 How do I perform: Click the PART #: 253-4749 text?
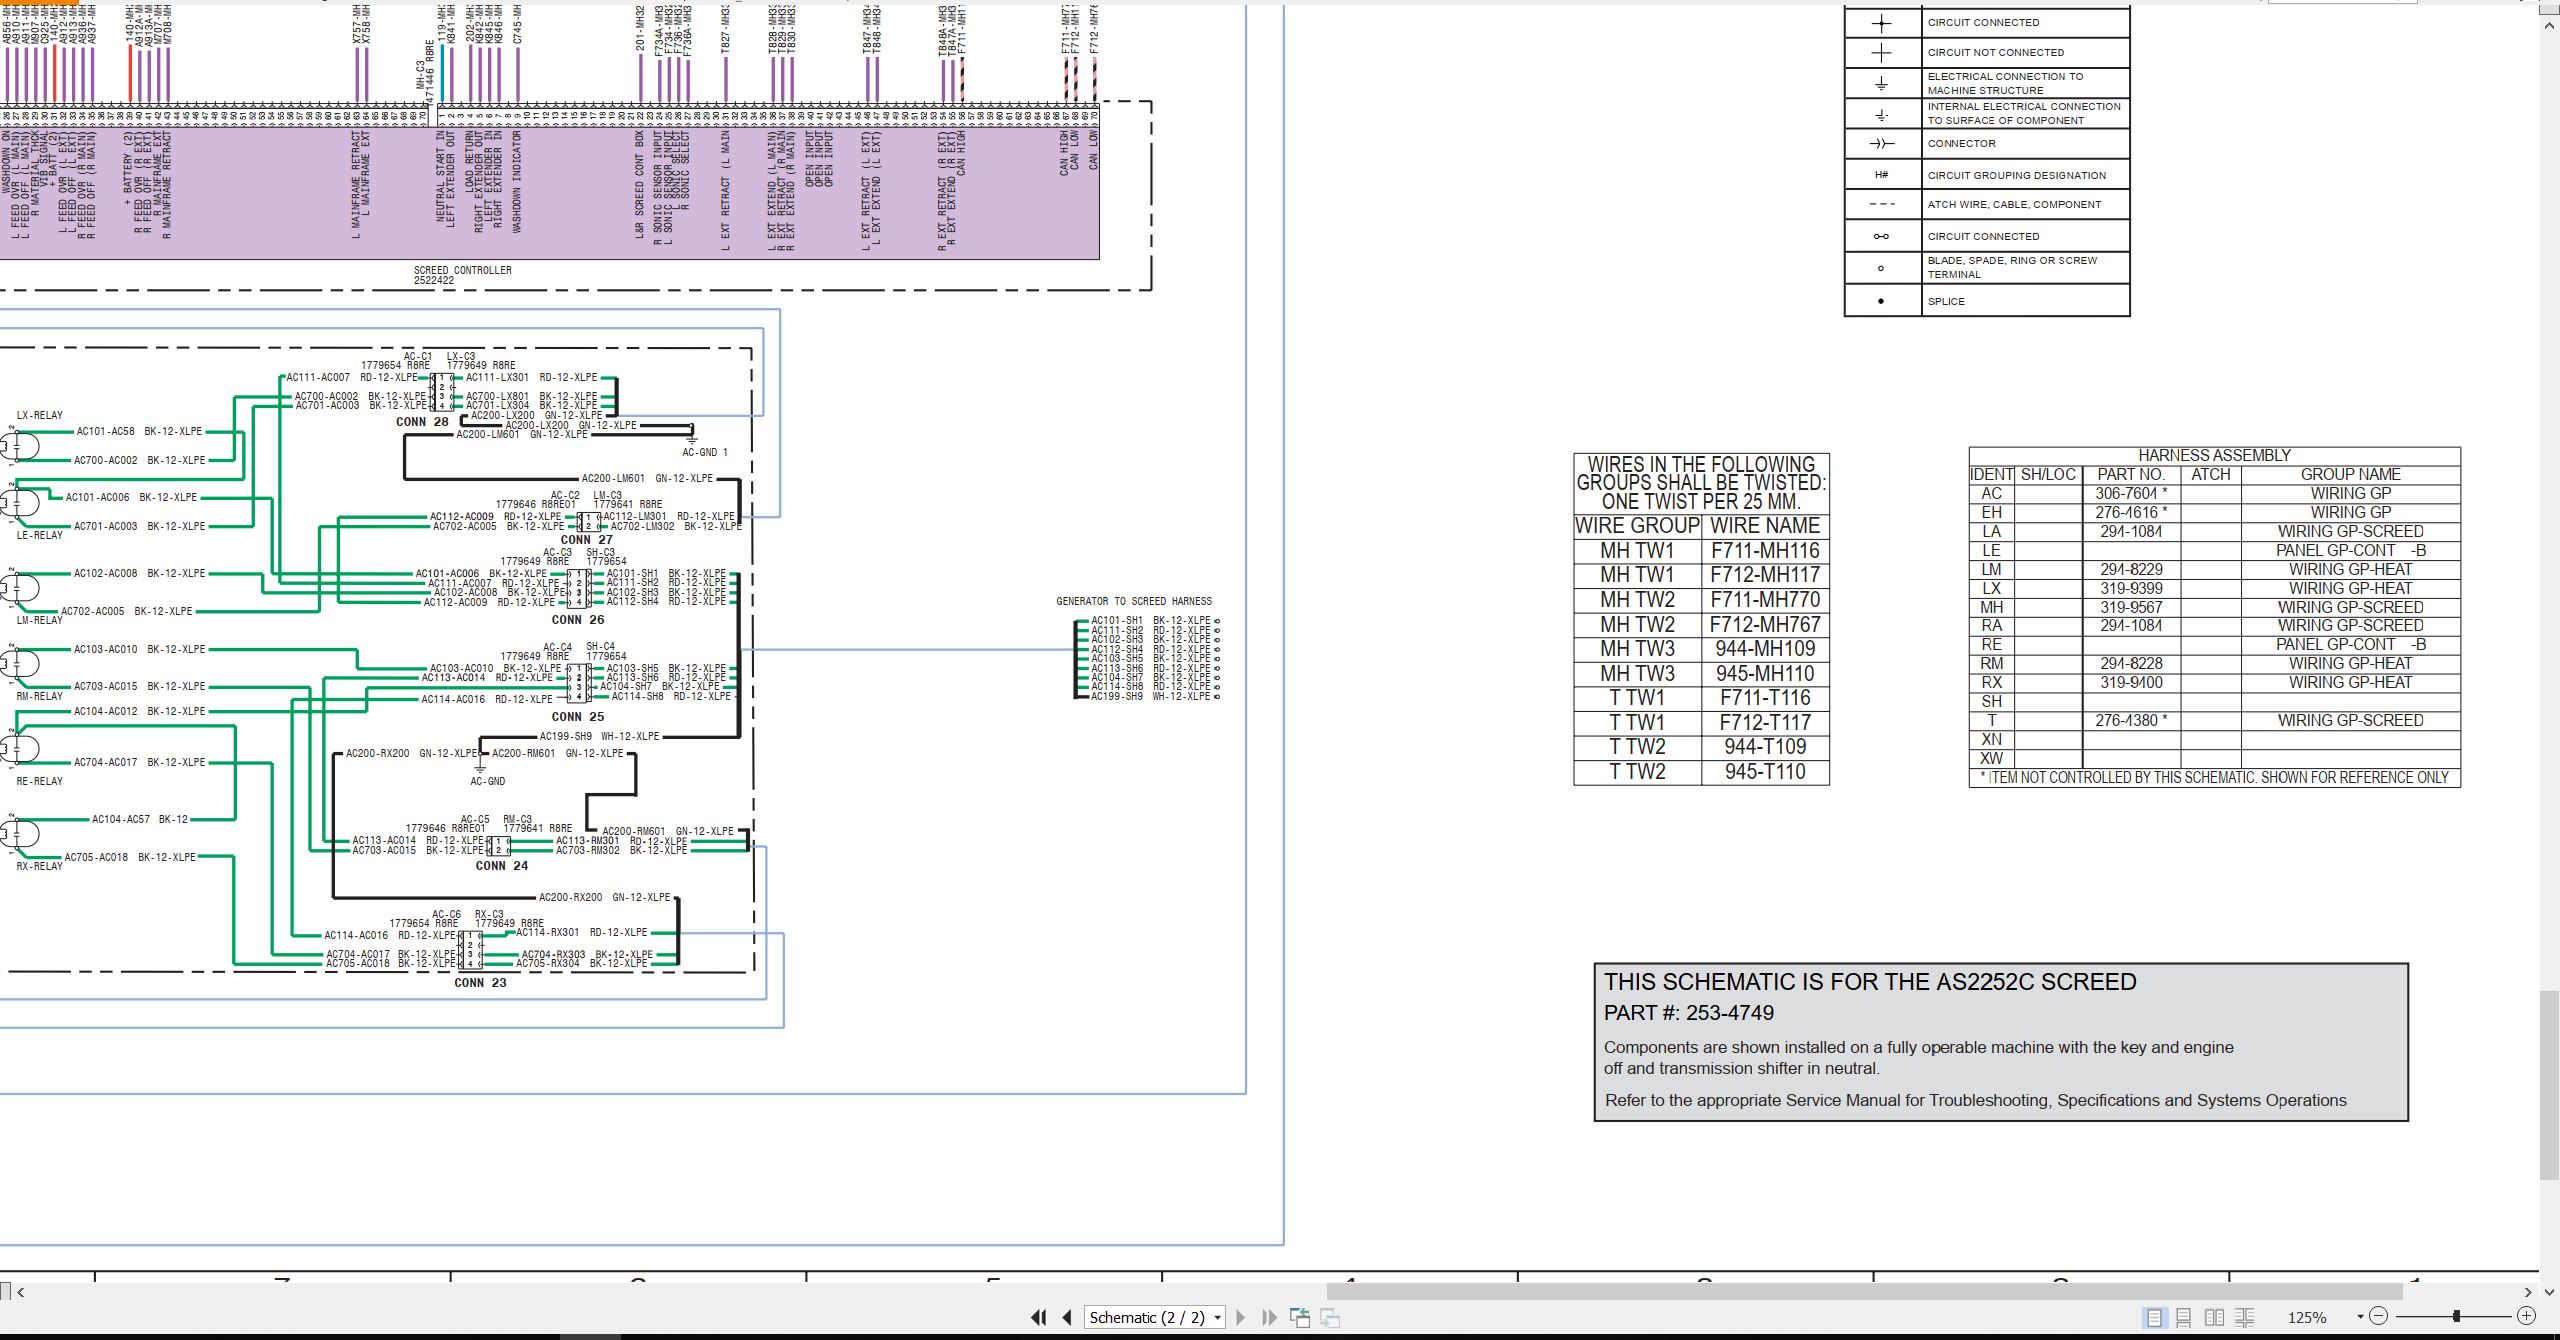pos(1689,1013)
